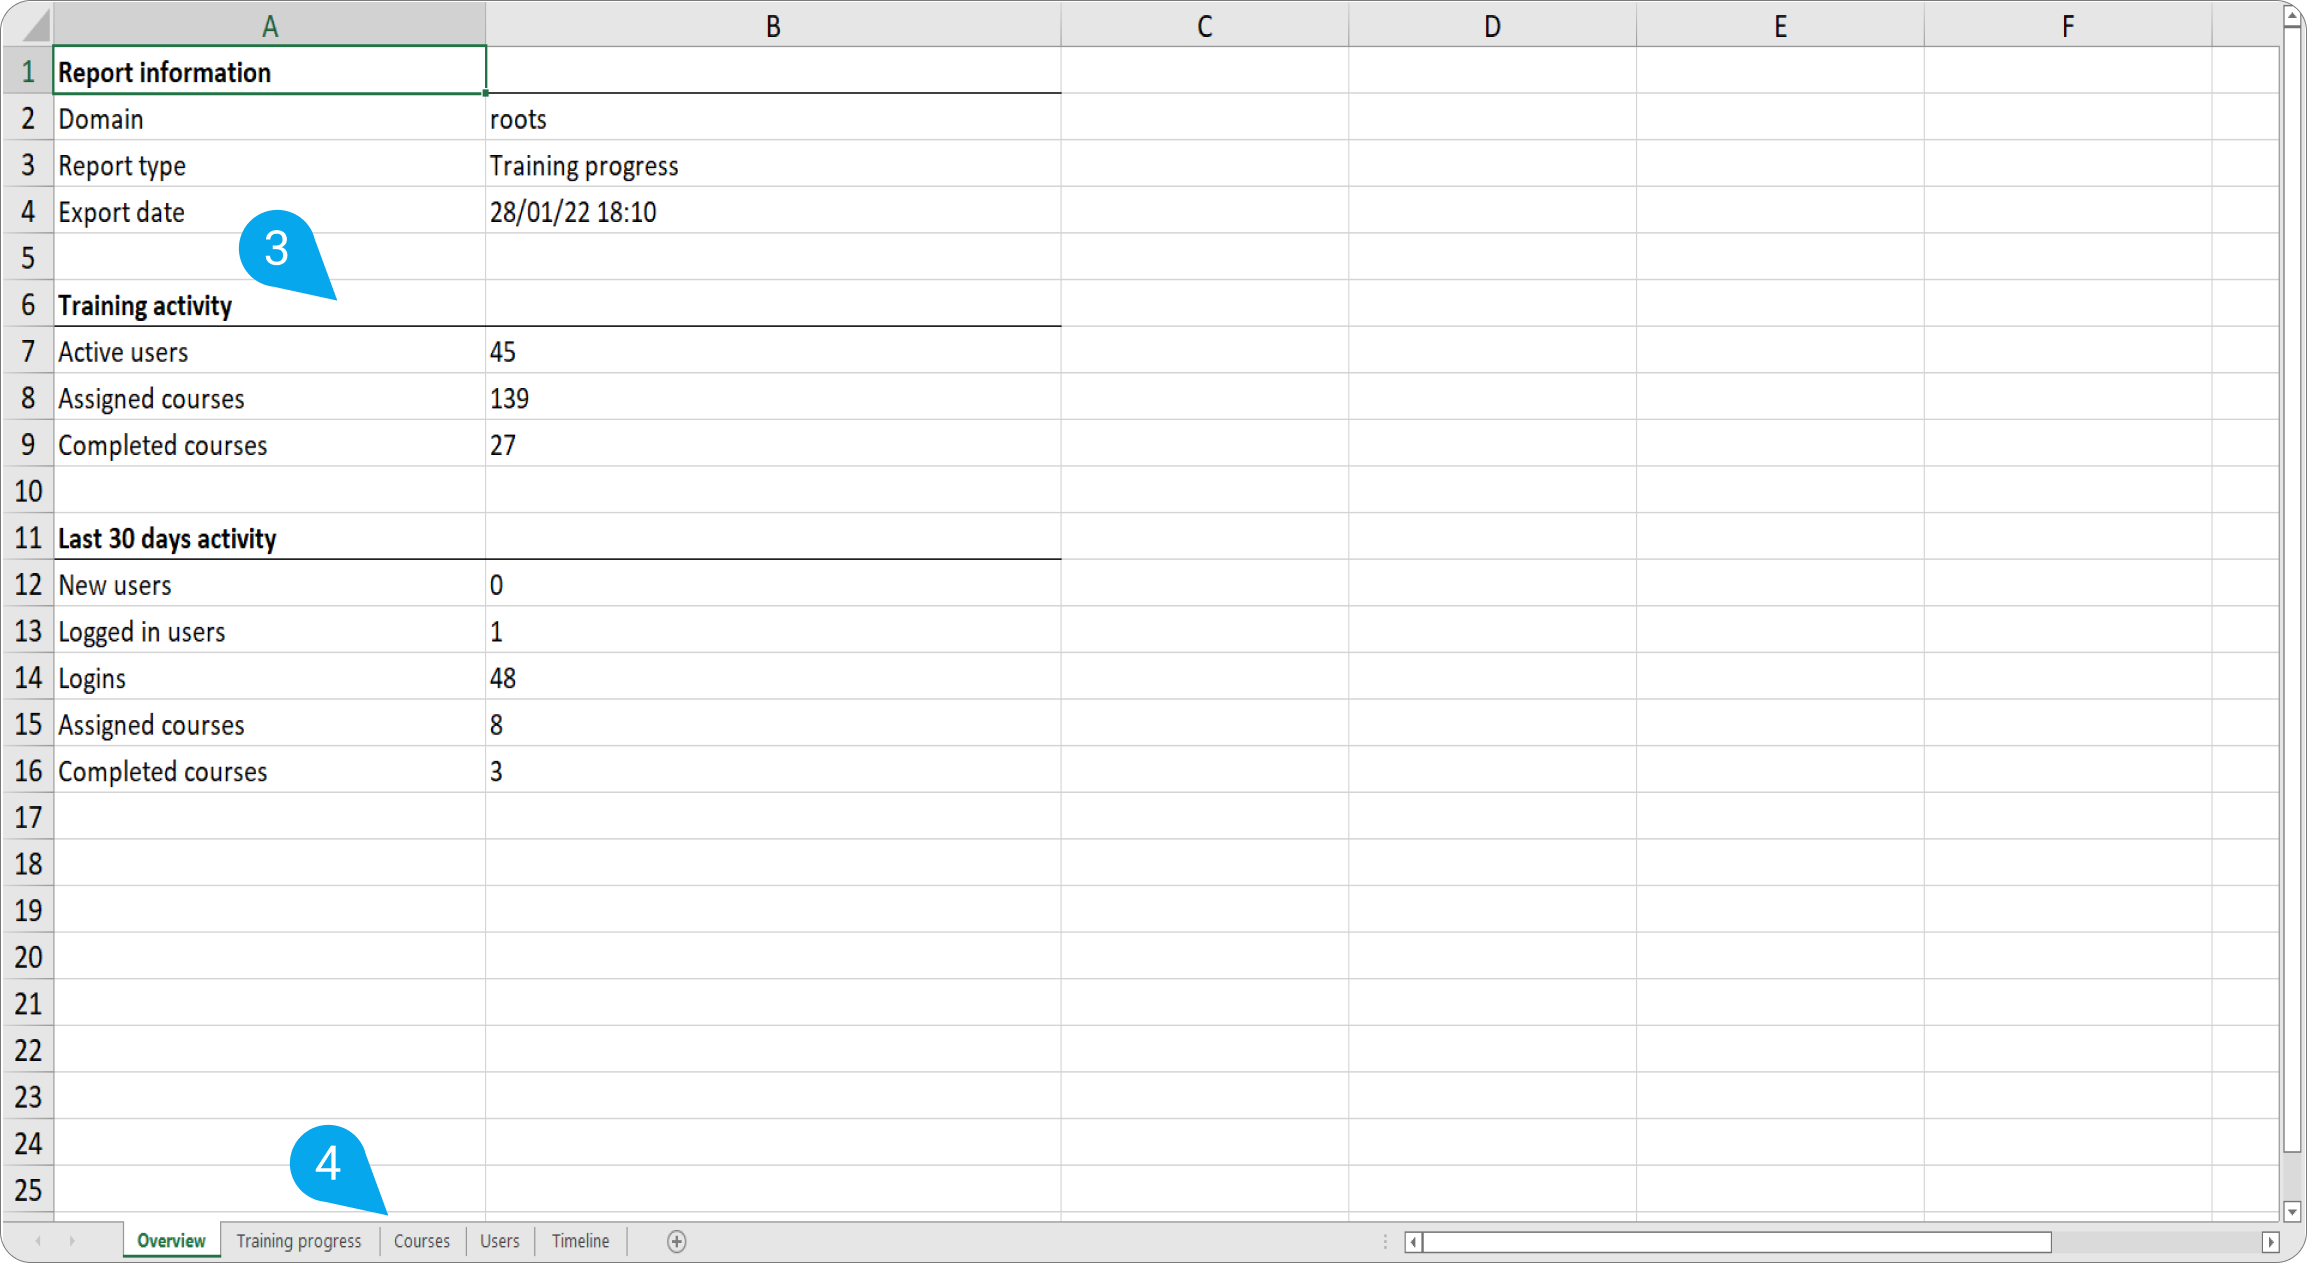The image size is (2307, 1263).
Task: Select column F header
Action: pos(2068,26)
